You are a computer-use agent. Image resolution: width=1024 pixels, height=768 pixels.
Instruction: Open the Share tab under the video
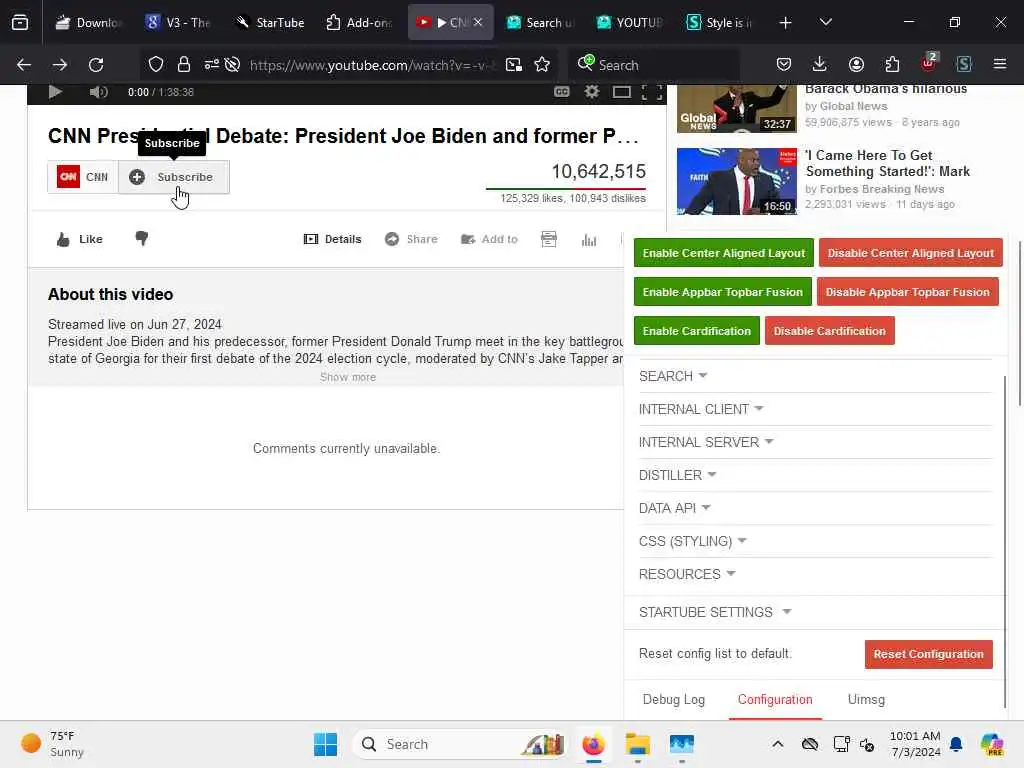point(411,239)
